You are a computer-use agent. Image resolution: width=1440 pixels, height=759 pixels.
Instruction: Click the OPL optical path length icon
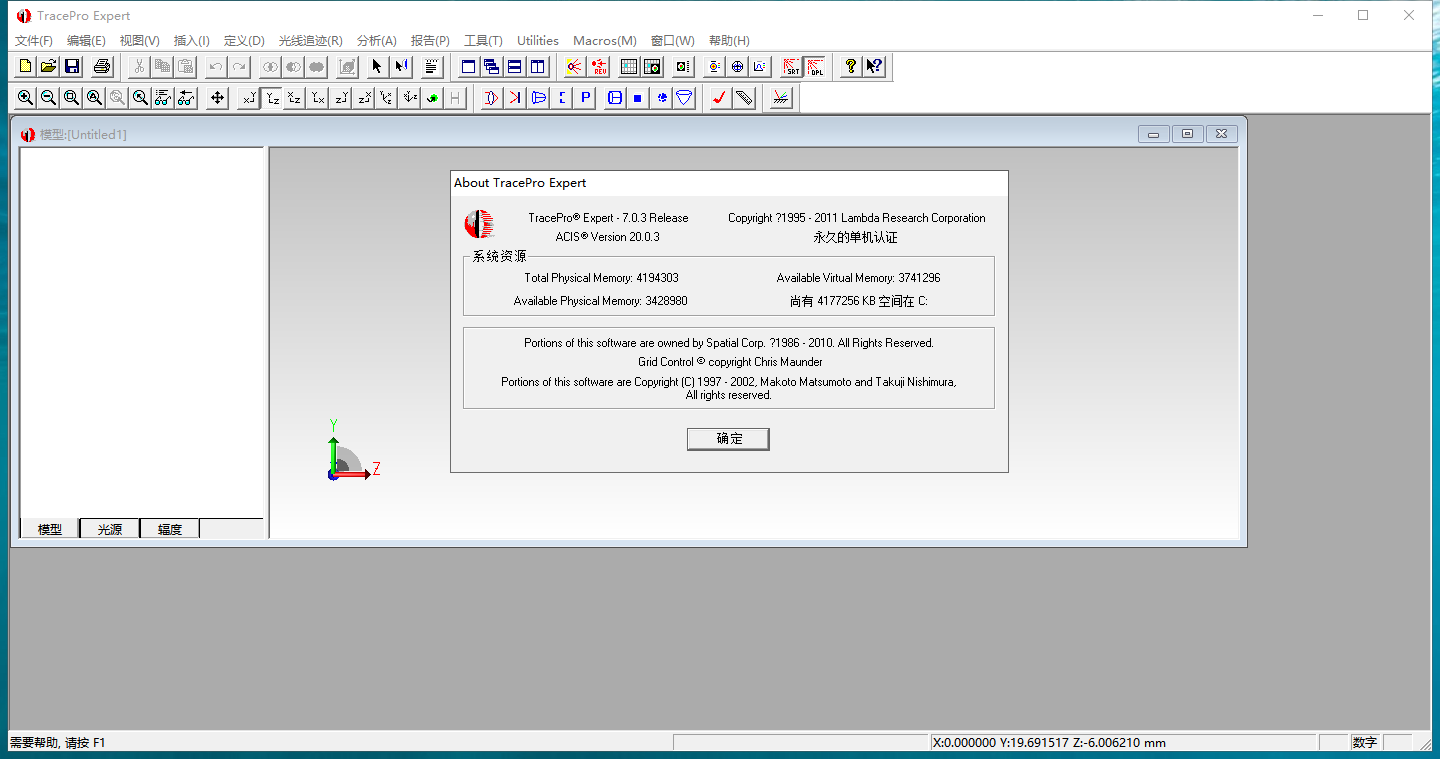[x=816, y=66]
